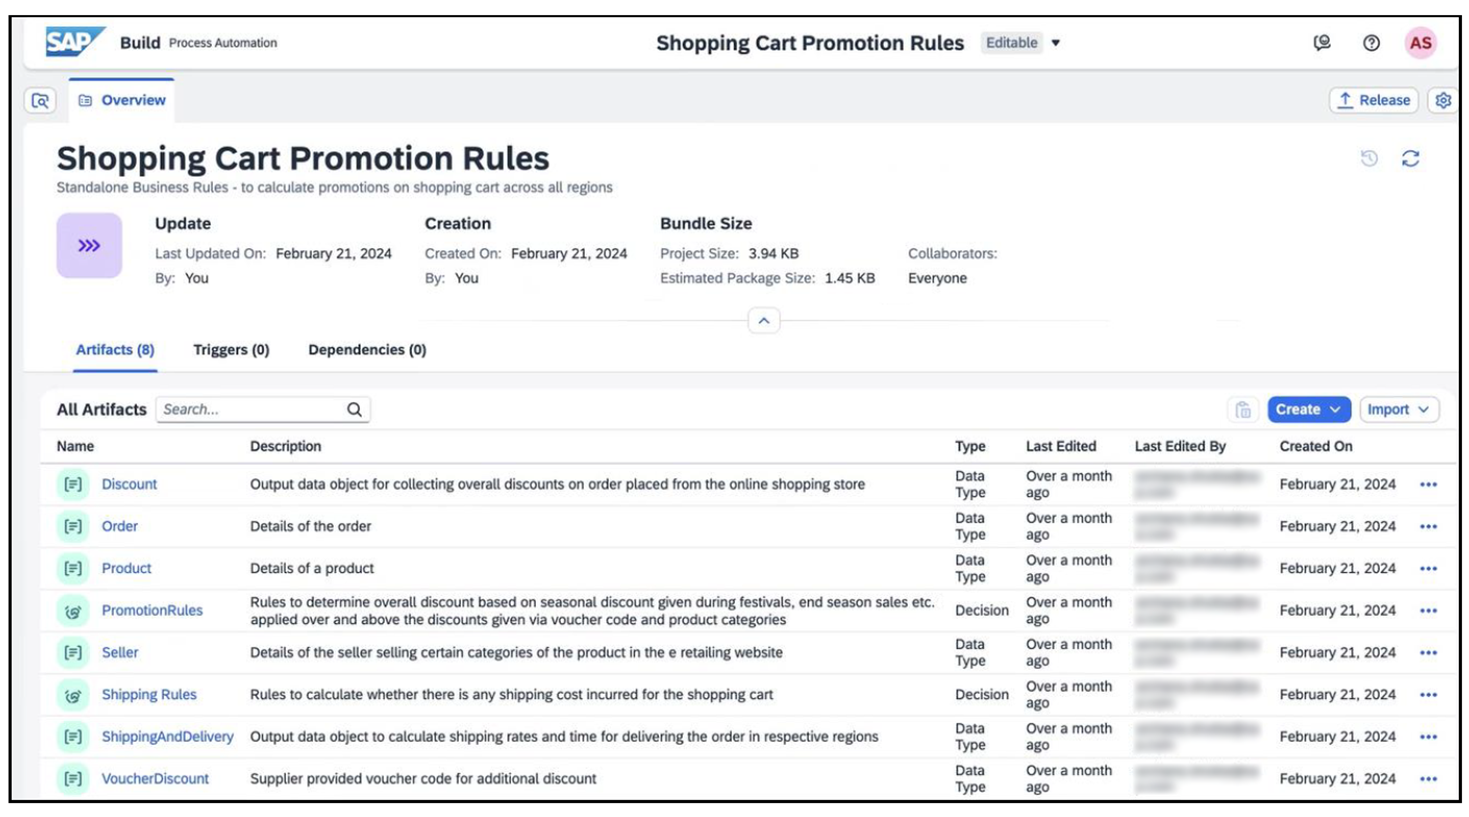1469x817 pixels.
Task: Select the Dependencies (0) tab
Action: 367,350
